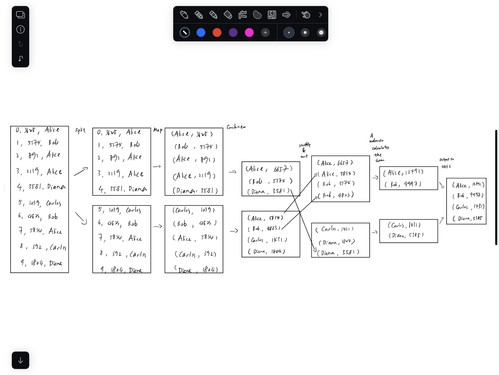Image resolution: width=500 pixels, height=375 pixels.
Task: Select the lasso selection tool
Action: [x=257, y=15]
